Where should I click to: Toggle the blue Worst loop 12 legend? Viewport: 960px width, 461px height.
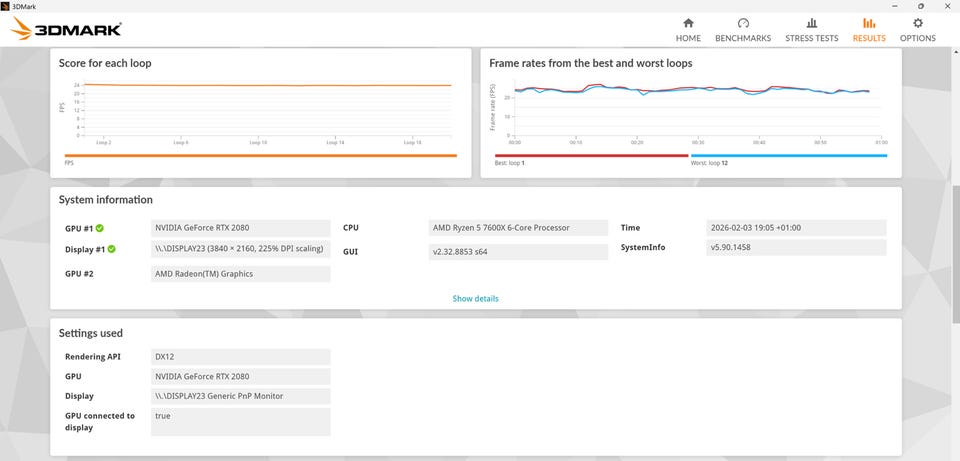(x=789, y=156)
